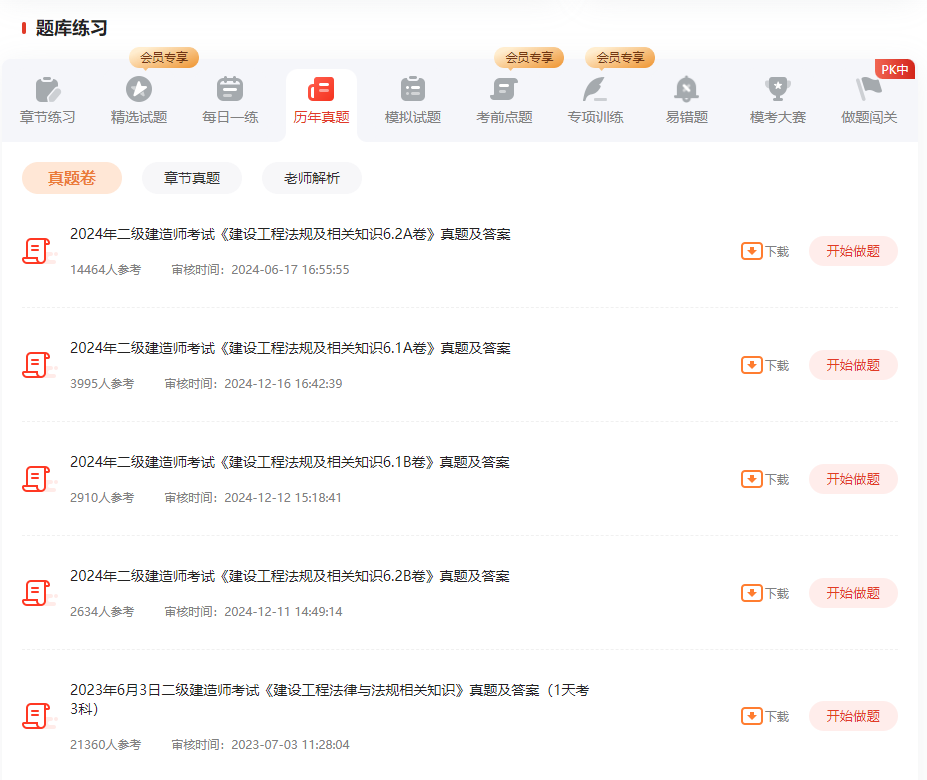Screen dimensions: 927x780
Task: Start the 2023年6月3日 exam with 开始做题
Action: pyautogui.click(x=853, y=716)
